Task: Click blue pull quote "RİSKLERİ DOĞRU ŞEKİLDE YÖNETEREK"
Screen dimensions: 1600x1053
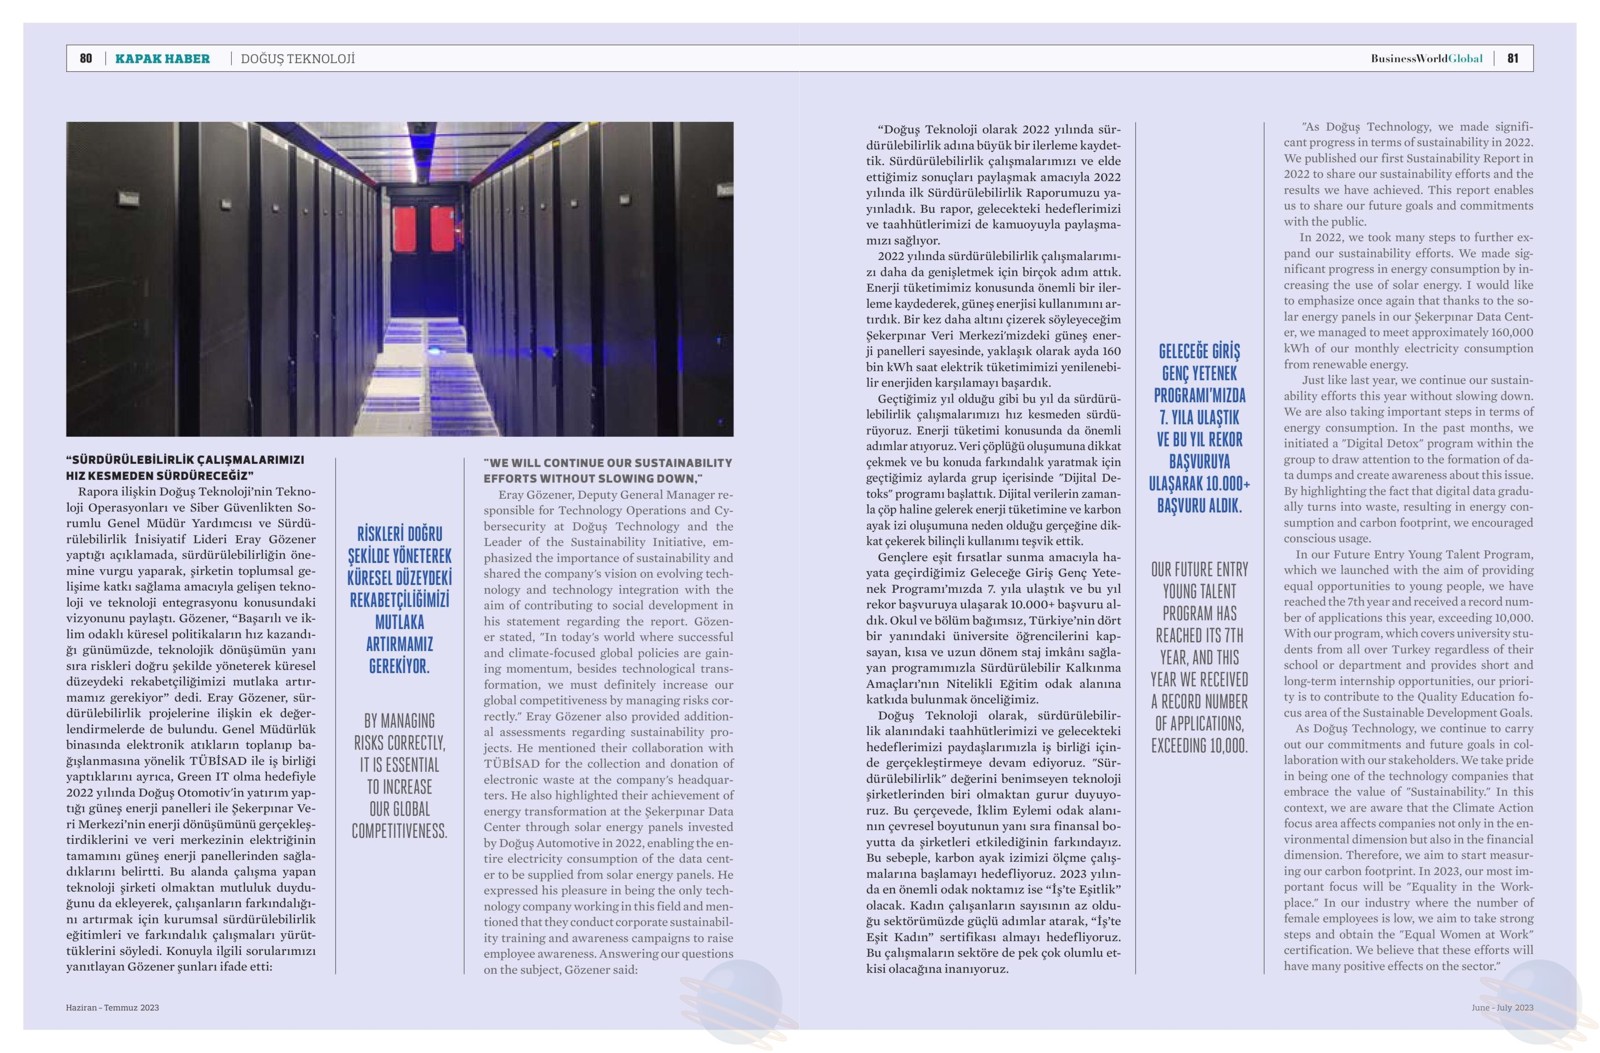Action: [x=399, y=599]
